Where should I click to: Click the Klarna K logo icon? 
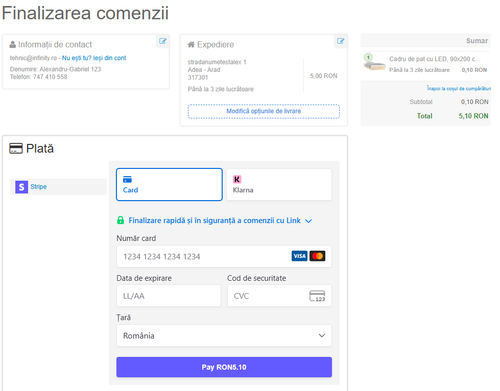click(x=237, y=179)
